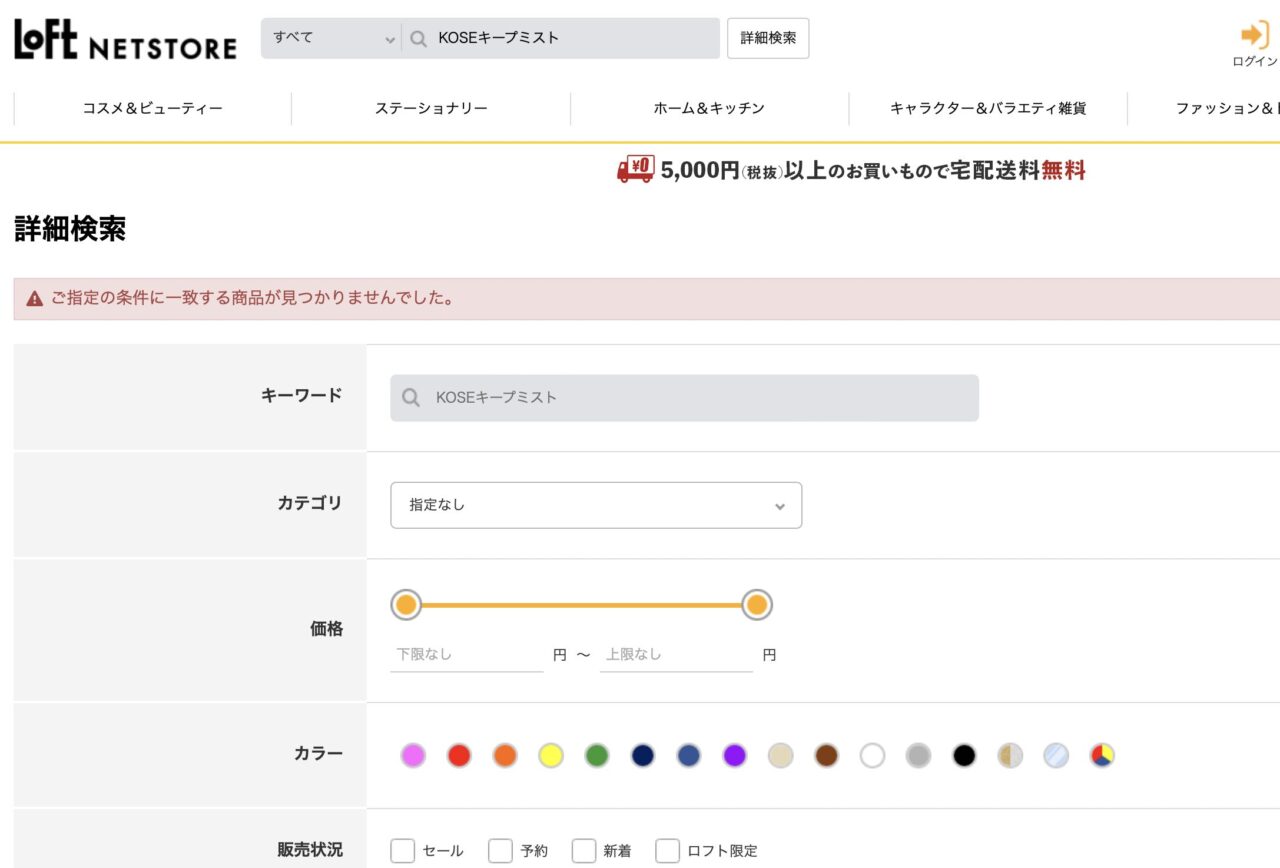This screenshot has height=868, width=1280.
Task: Open the すべて category dropdown in the header
Action: coord(333,38)
